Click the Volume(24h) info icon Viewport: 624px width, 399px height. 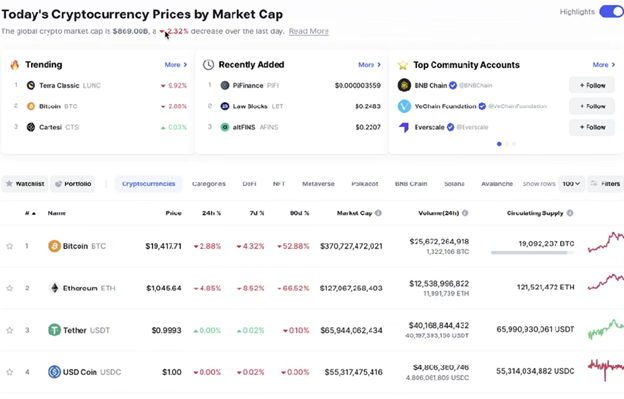465,213
